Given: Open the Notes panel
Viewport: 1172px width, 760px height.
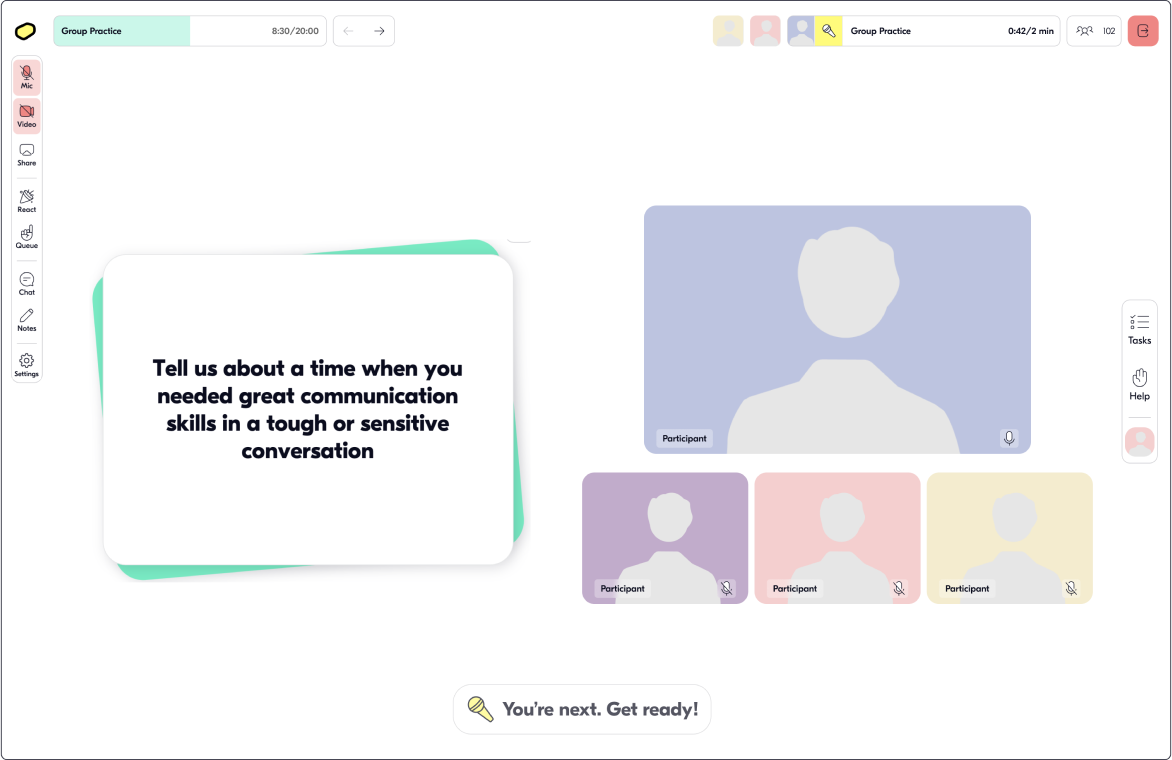Looking at the screenshot, I should [27, 320].
